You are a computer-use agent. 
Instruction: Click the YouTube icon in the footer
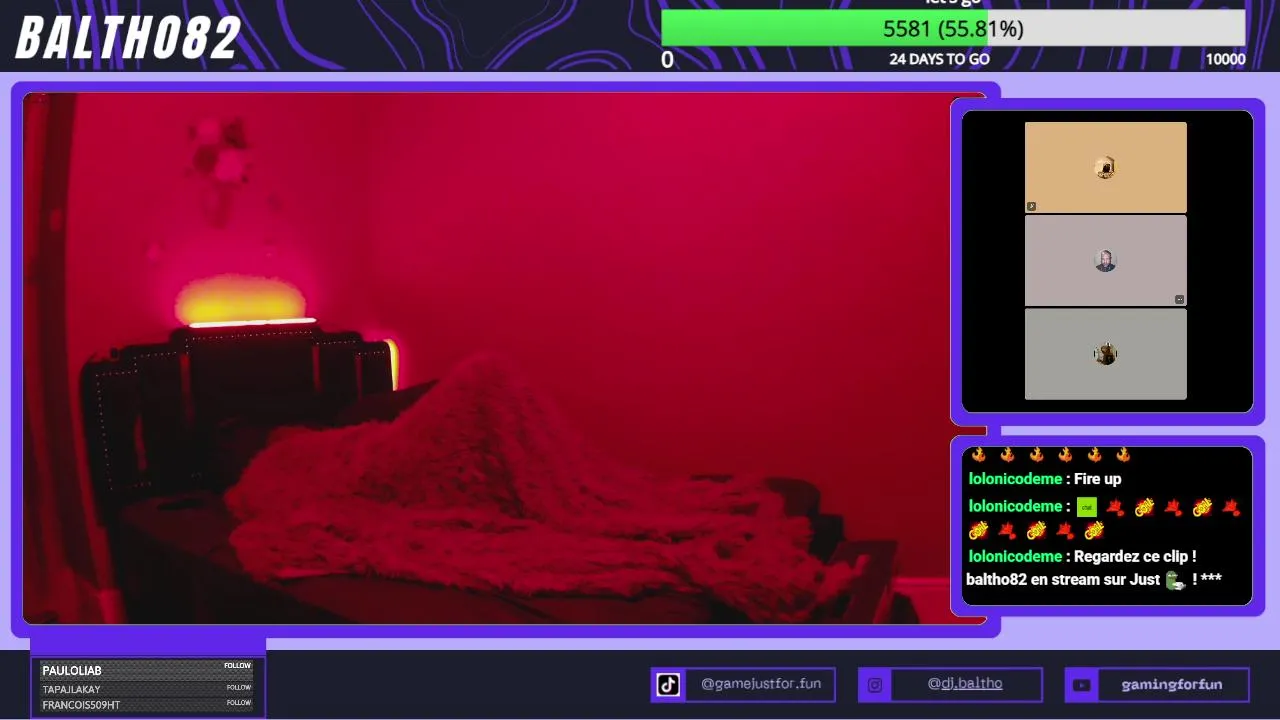pyautogui.click(x=1081, y=685)
